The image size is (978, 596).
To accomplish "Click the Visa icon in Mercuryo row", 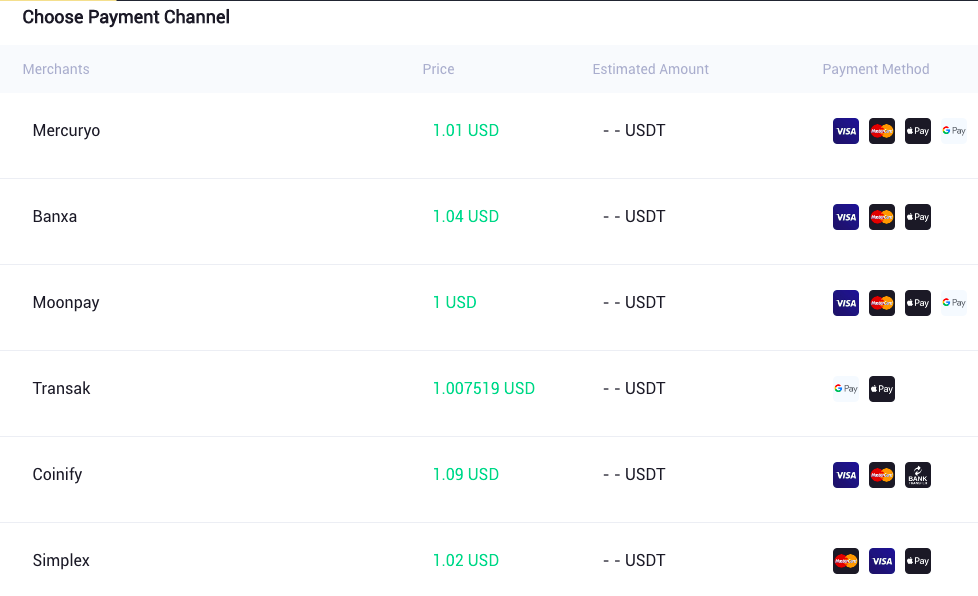I will 845,131.
